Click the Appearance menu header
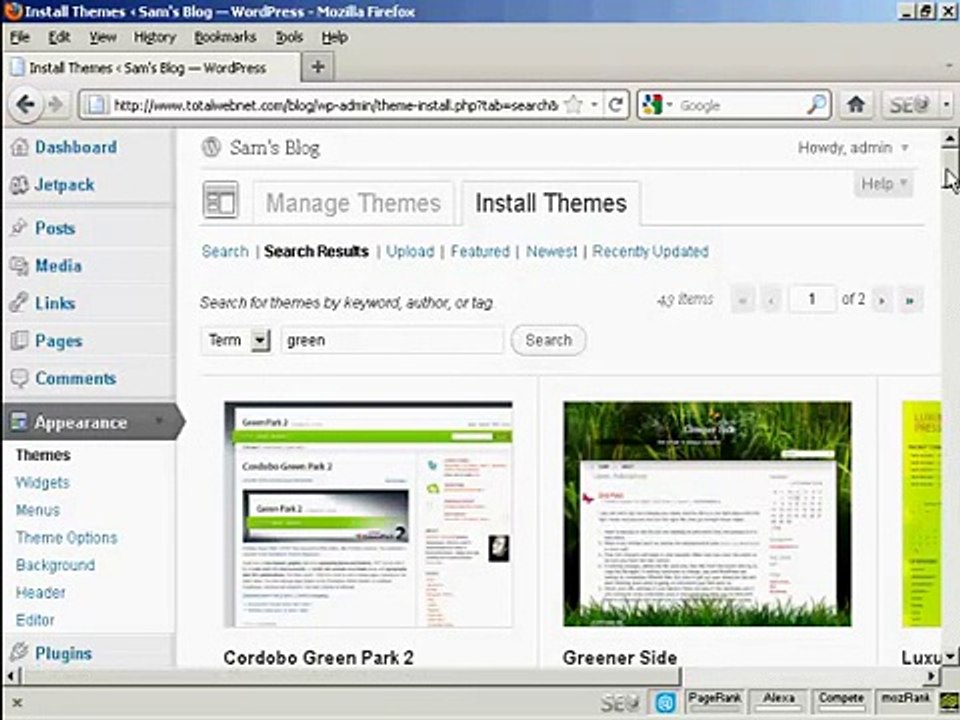 [x=80, y=422]
